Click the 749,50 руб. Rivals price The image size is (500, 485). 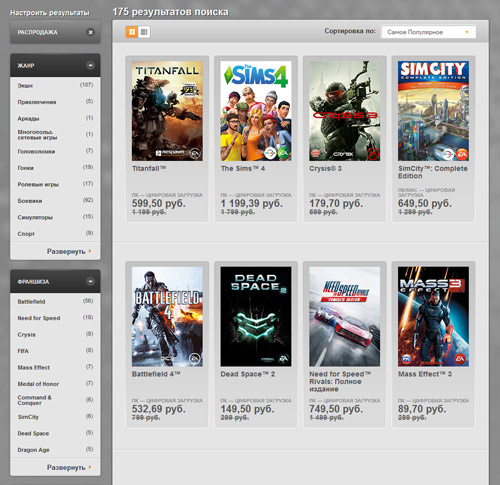point(336,409)
